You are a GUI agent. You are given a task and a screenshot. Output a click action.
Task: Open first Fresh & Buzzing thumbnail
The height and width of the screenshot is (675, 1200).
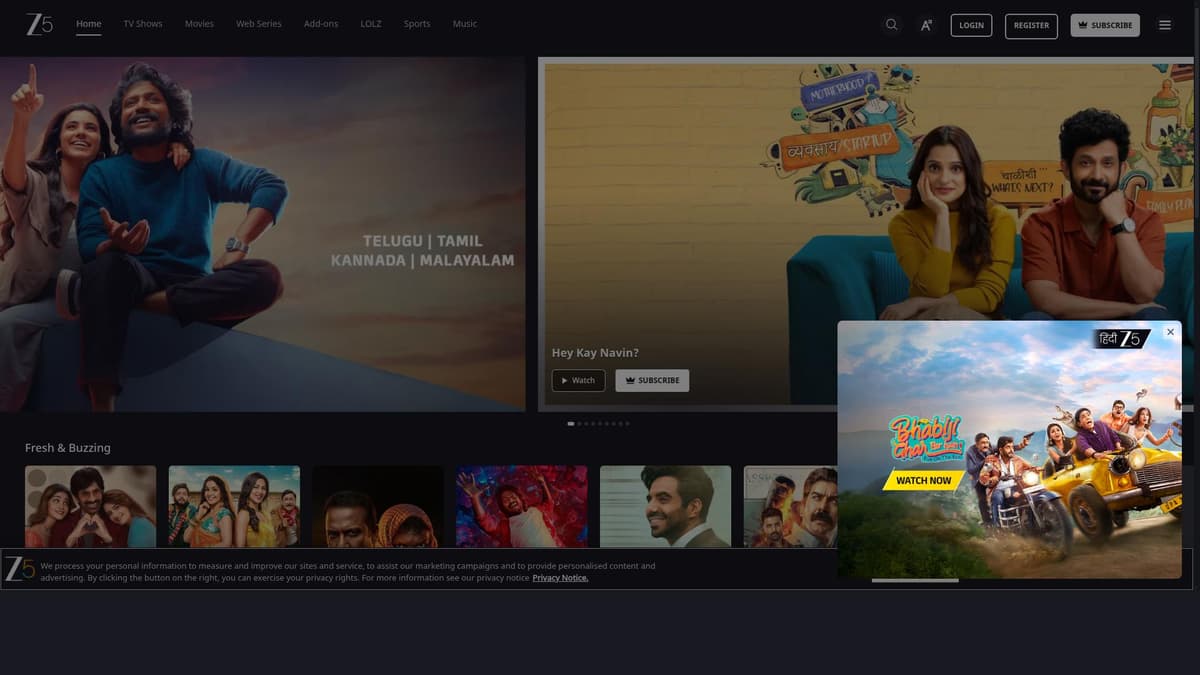[90, 506]
